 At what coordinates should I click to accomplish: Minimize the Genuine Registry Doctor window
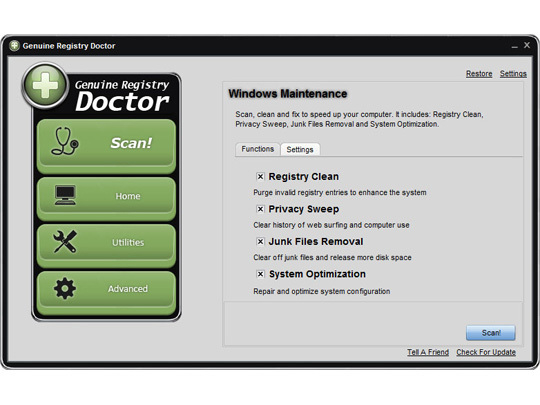(x=515, y=46)
